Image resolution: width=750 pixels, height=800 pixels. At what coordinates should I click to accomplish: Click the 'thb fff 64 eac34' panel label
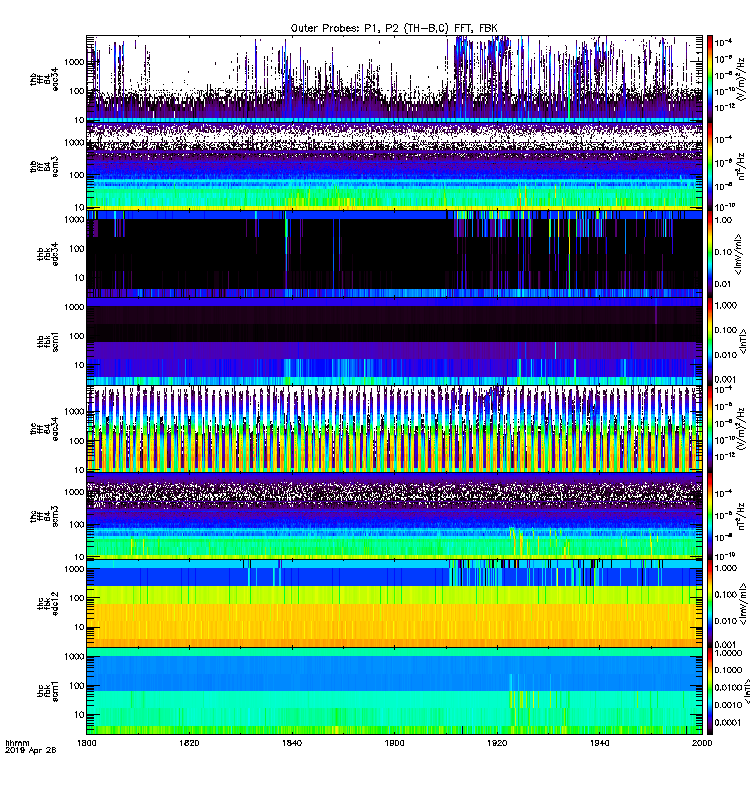44,79
